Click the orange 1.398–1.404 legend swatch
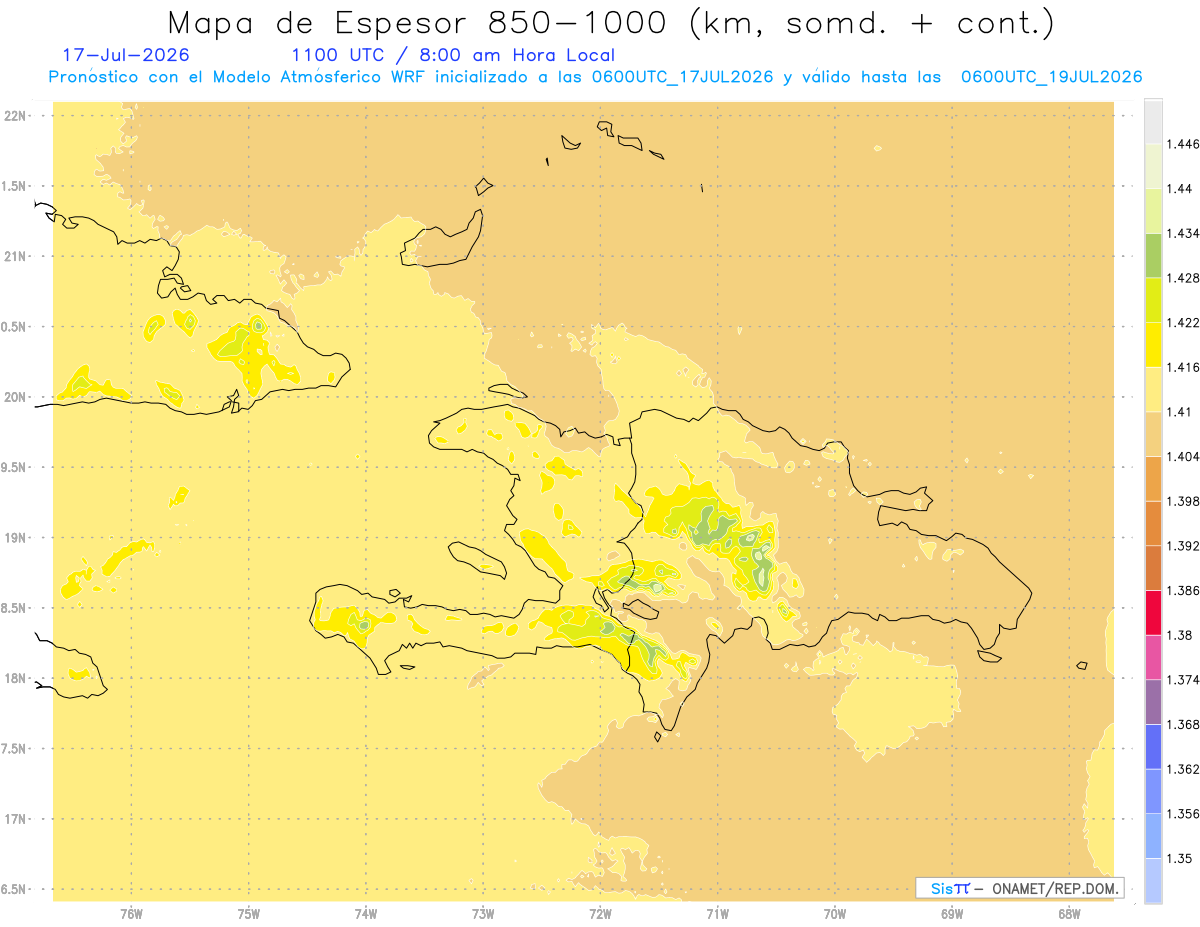Image resolution: width=1200 pixels, height=927 pixels. 1153,479
